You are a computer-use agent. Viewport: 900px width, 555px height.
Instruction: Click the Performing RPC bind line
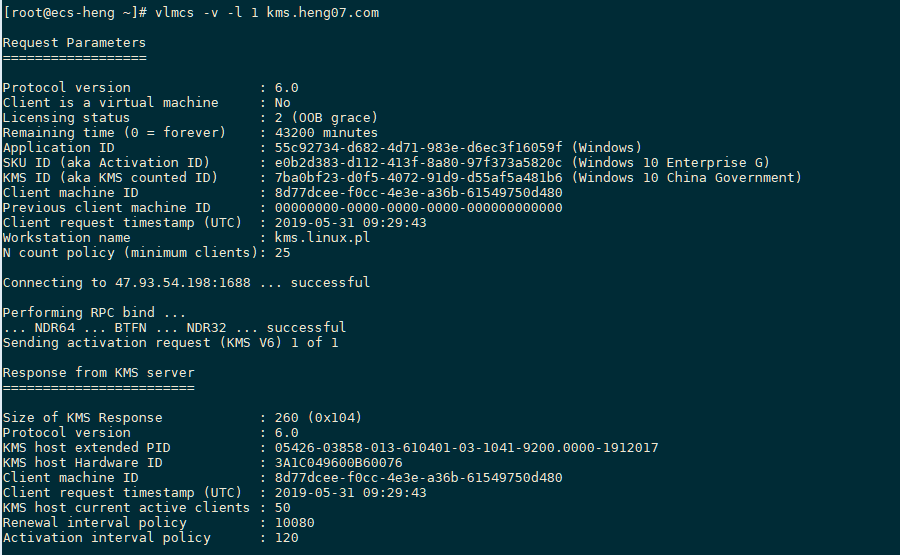click(x=94, y=312)
